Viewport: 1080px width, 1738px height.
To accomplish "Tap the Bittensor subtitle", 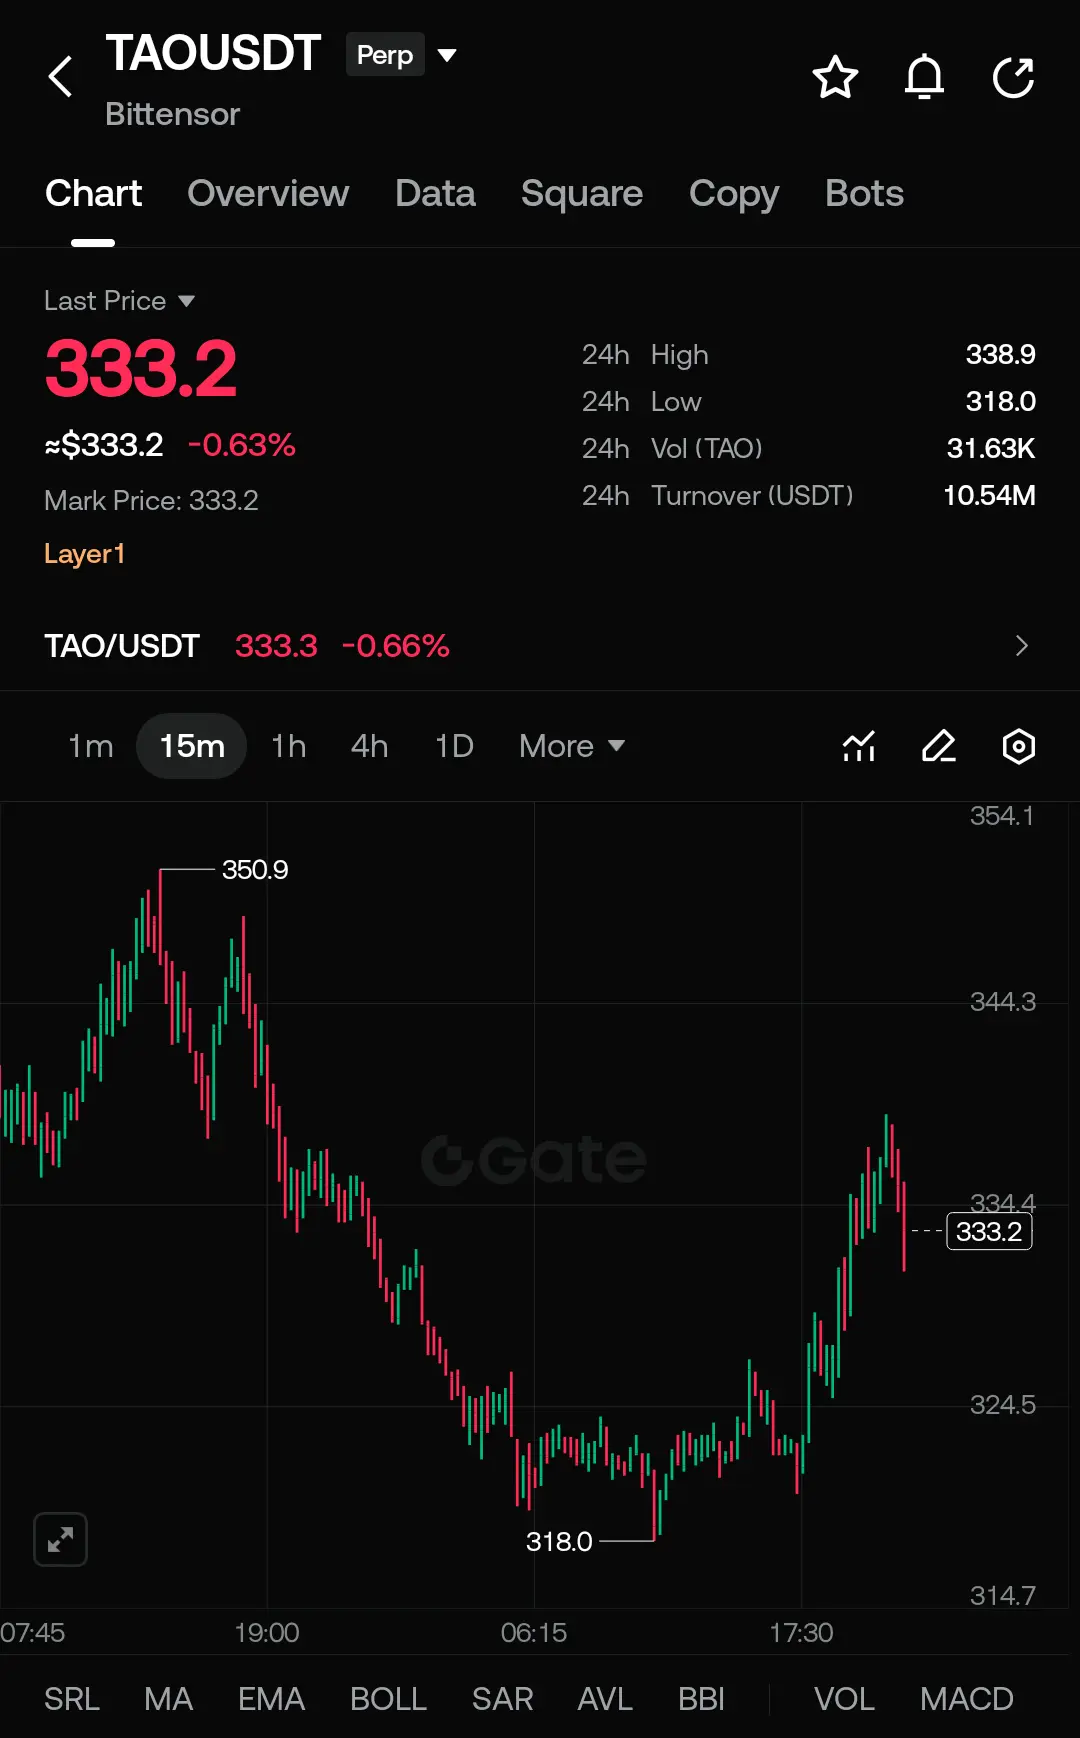I will 173,114.
